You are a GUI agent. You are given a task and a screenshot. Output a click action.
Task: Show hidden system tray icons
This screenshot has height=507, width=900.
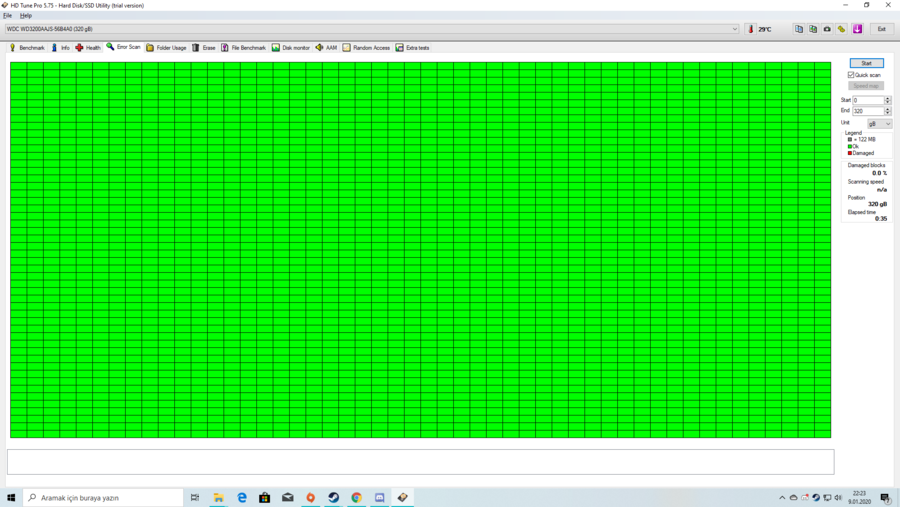(x=782, y=498)
